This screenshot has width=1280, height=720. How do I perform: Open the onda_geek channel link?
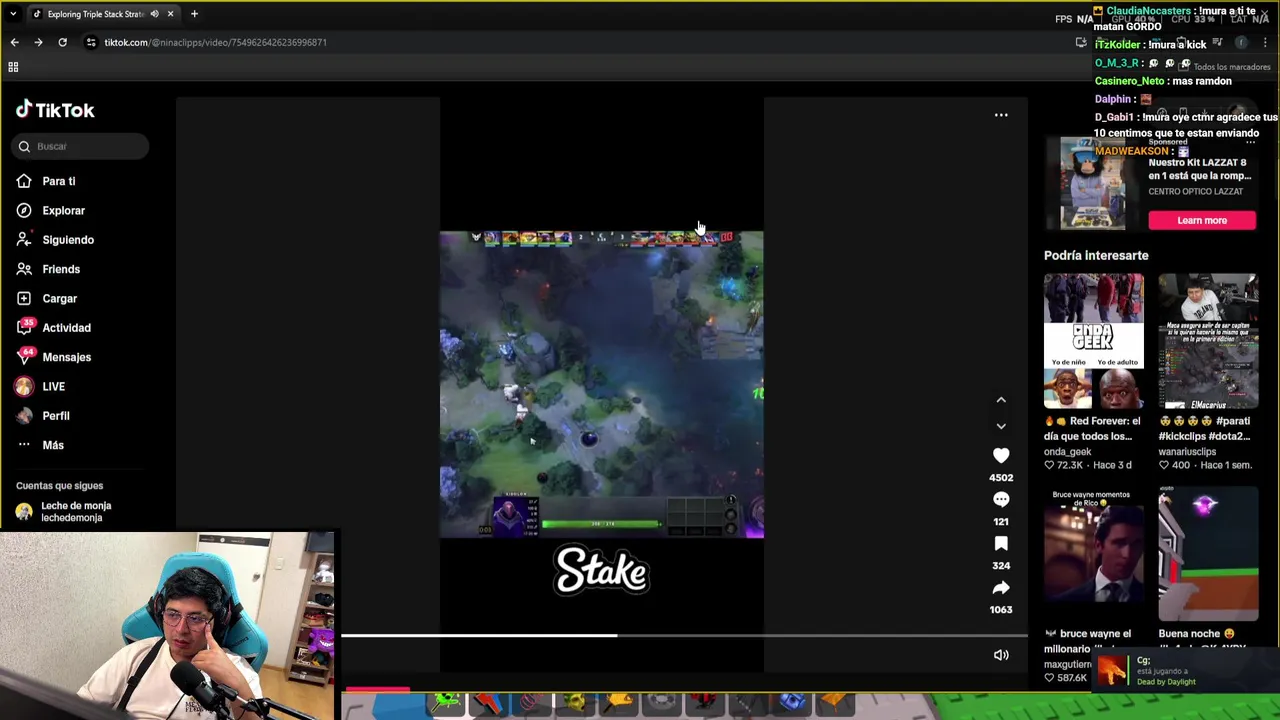1067,452
